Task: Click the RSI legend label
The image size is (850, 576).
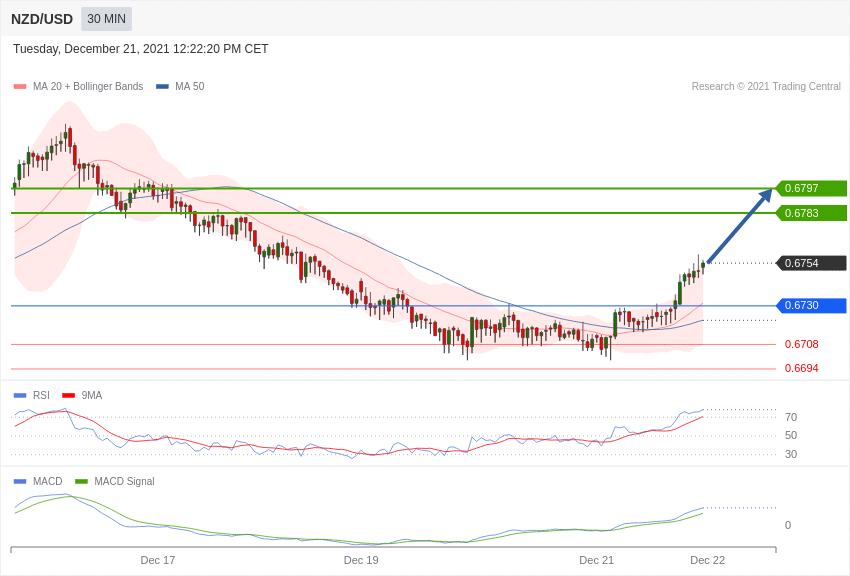Action: 41,396
